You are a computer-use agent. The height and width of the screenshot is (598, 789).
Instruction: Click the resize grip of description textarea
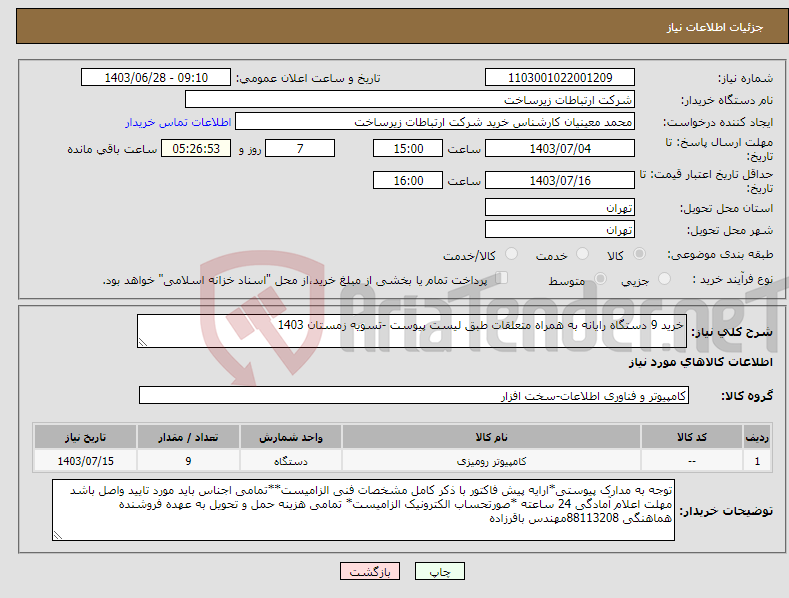(142, 342)
